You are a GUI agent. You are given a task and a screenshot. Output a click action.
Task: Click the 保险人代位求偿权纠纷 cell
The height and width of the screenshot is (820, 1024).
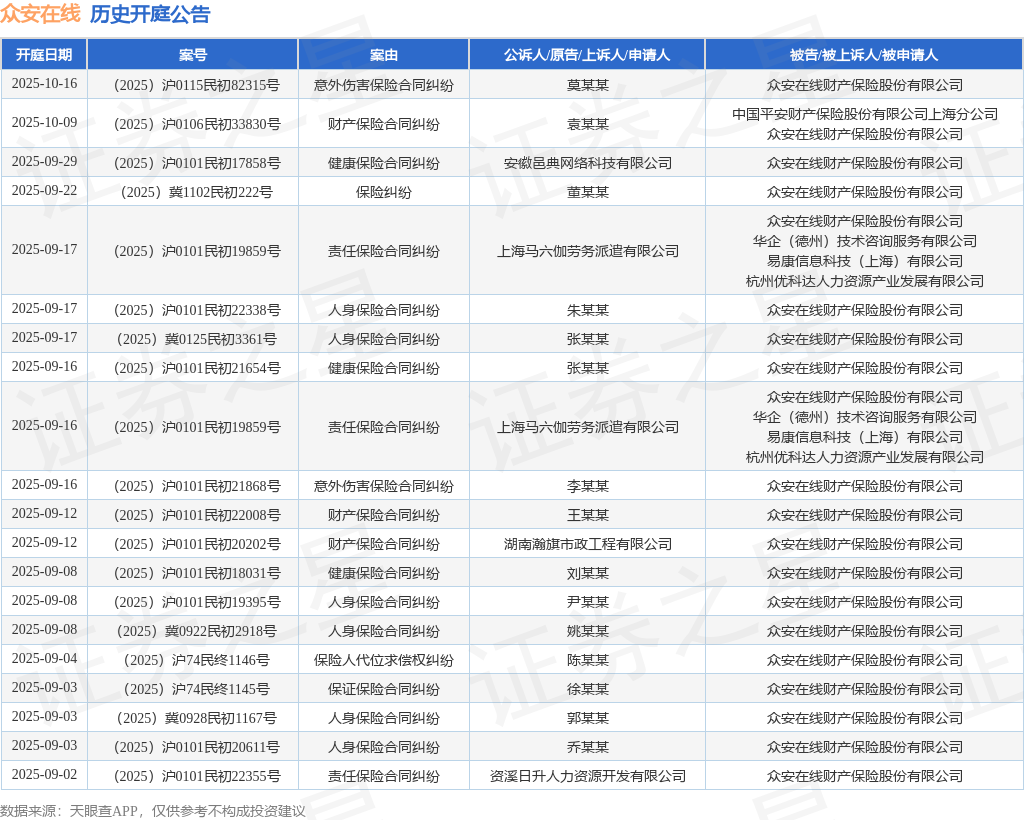point(383,660)
